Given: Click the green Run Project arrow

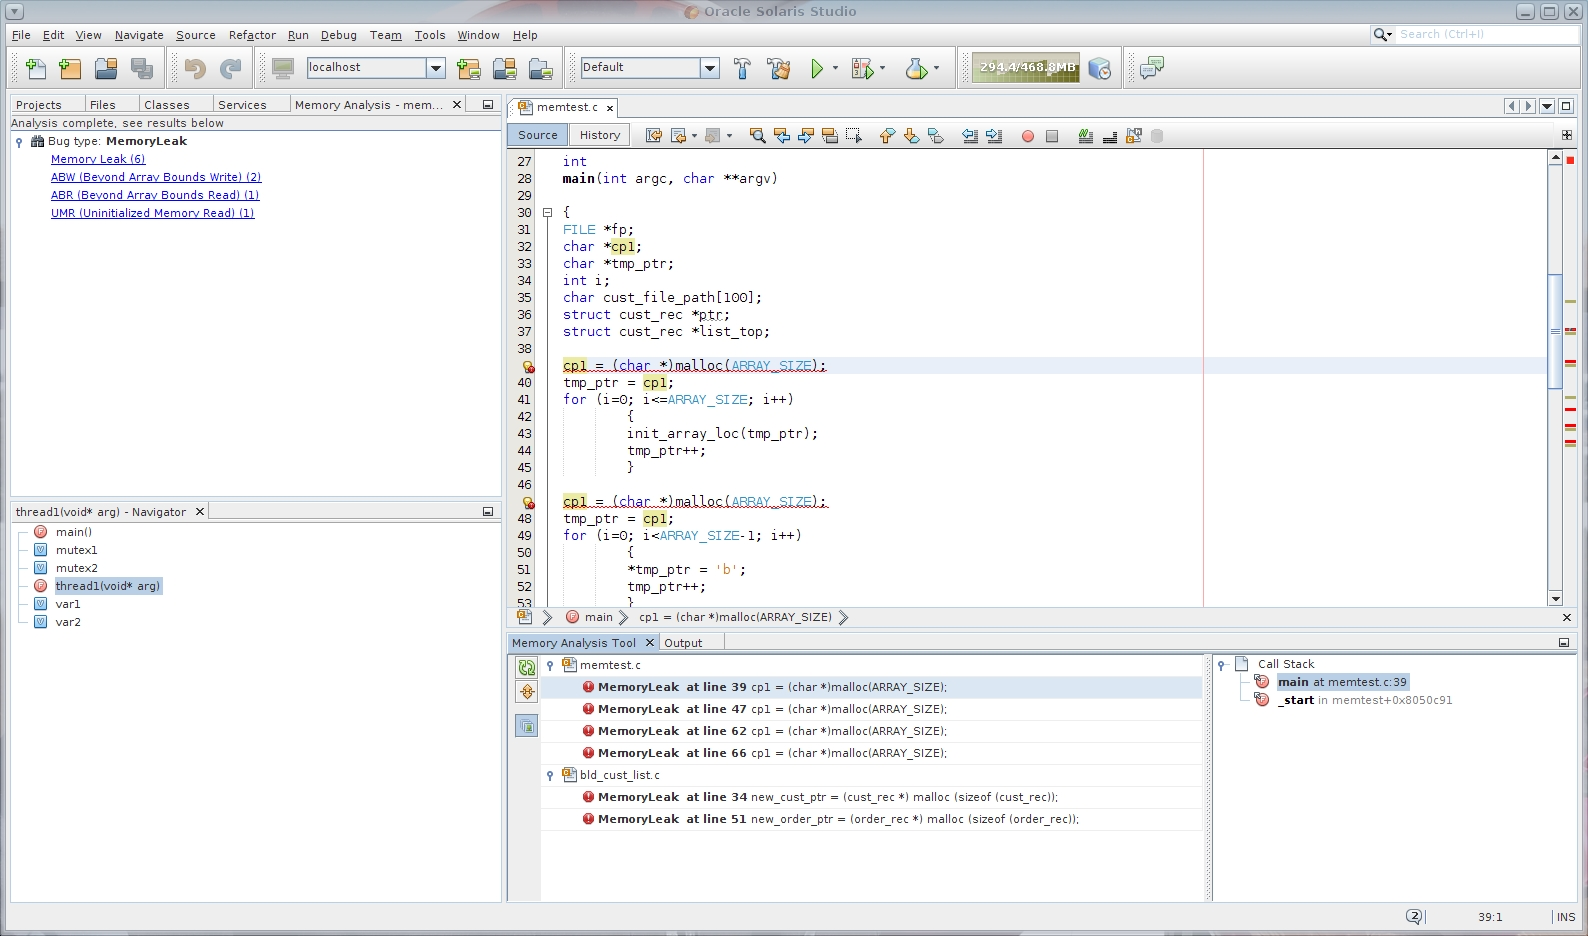Looking at the screenshot, I should tap(817, 68).
